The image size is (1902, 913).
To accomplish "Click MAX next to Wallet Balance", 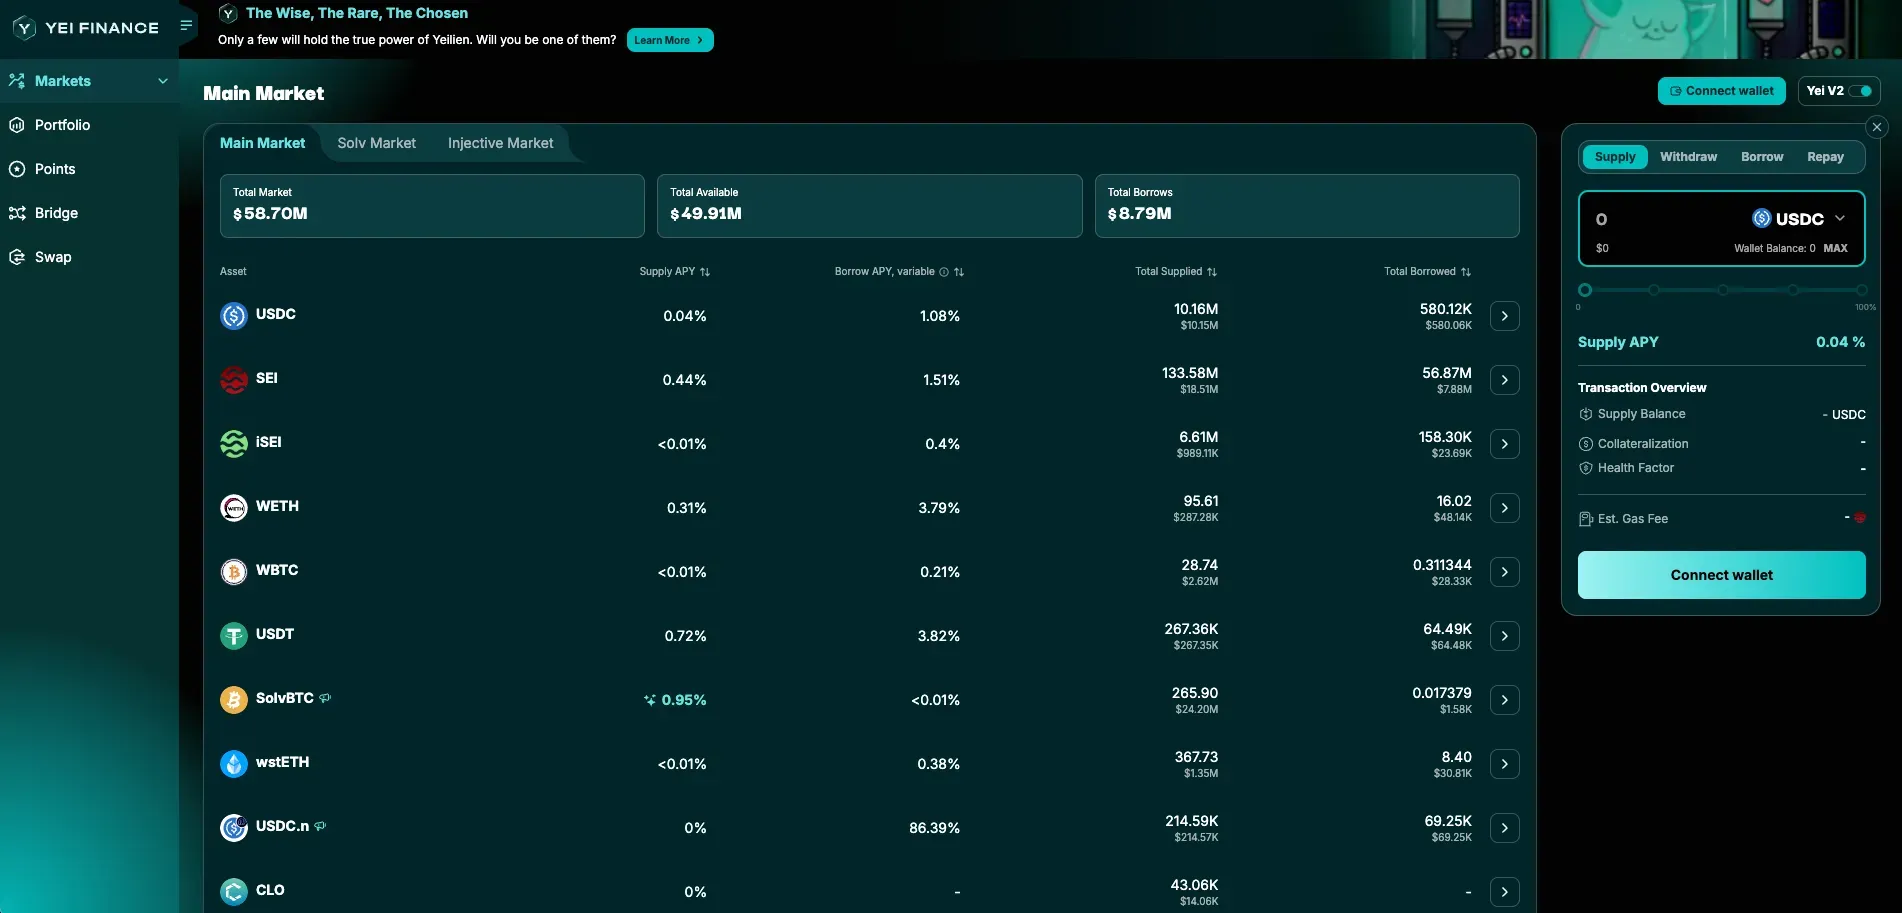I will (1837, 247).
